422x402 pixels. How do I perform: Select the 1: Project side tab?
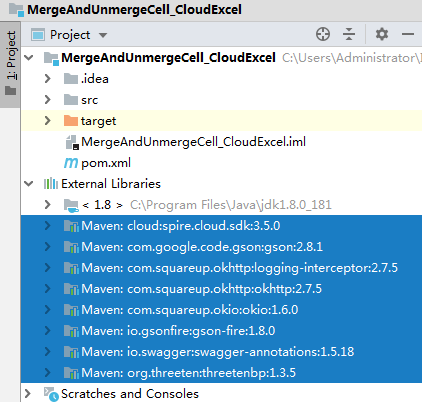(11, 64)
